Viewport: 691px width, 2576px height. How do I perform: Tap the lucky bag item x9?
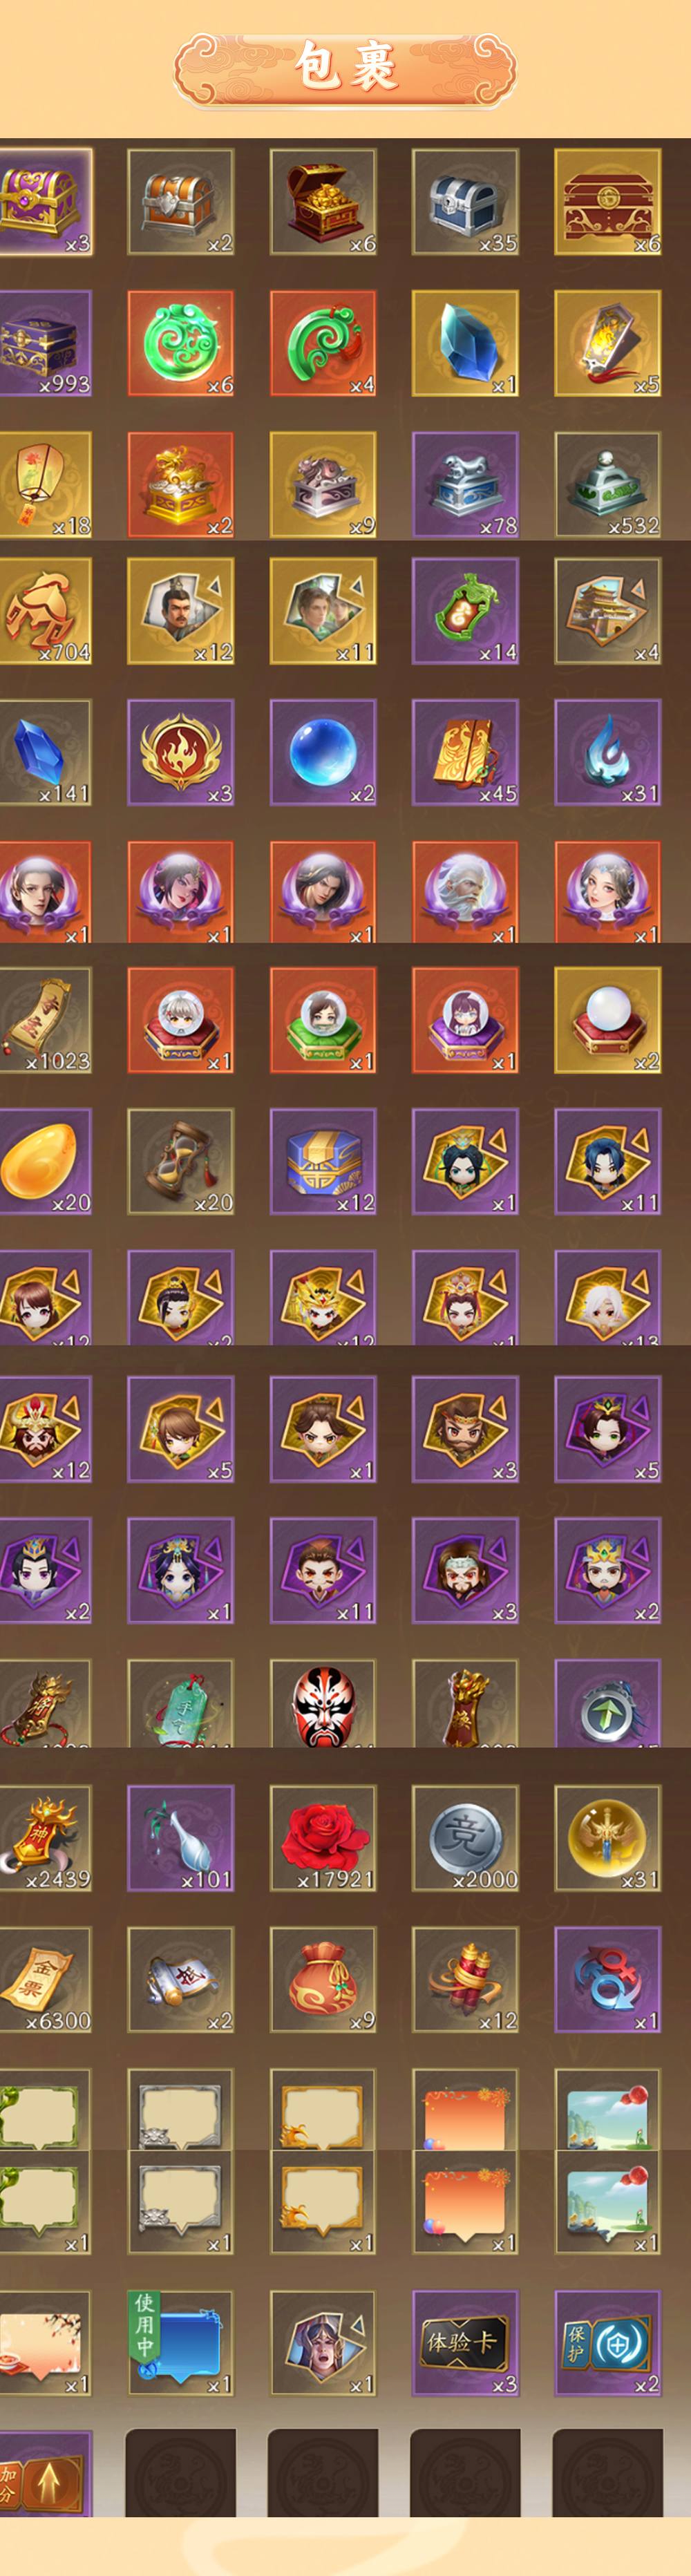[x=323, y=1979]
